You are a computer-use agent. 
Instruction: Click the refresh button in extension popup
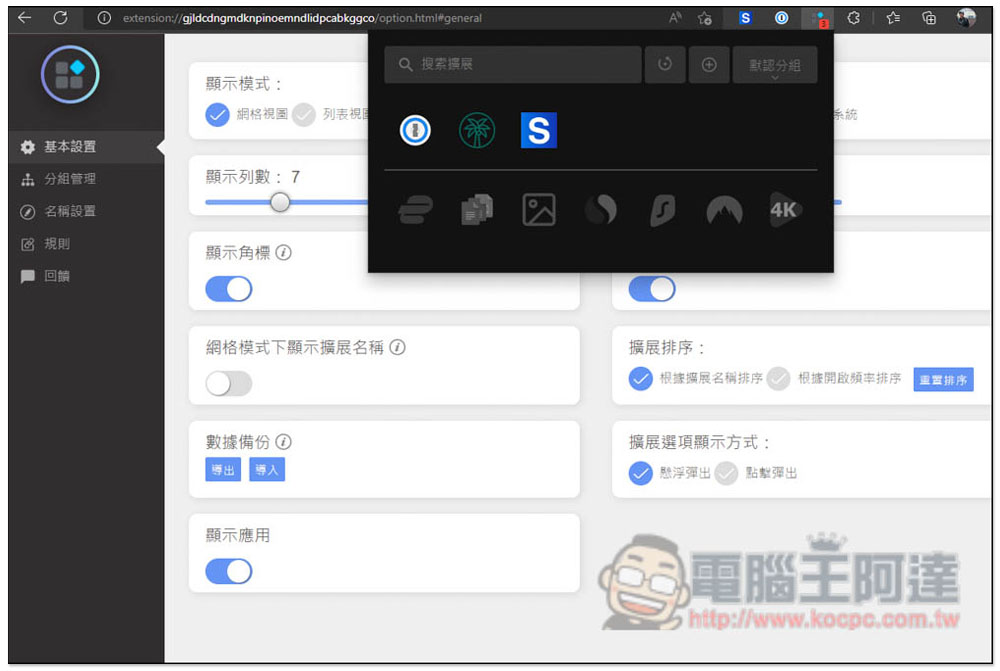(665, 64)
